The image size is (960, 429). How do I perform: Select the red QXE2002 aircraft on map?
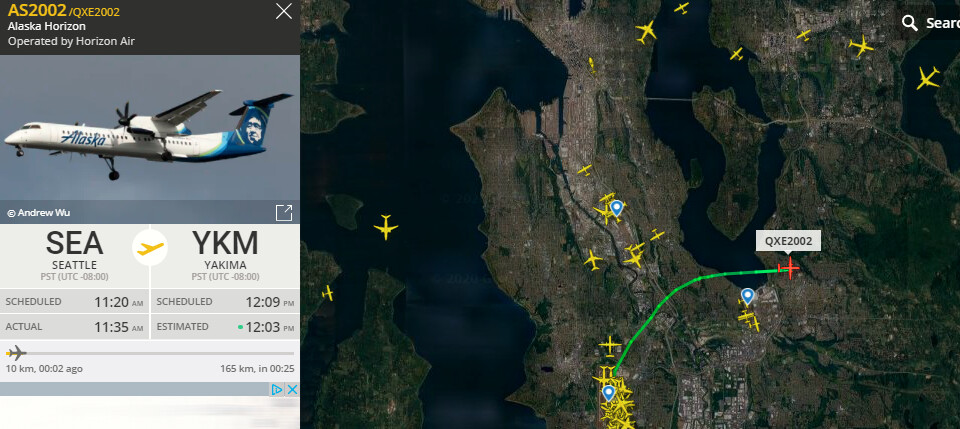pyautogui.click(x=790, y=267)
